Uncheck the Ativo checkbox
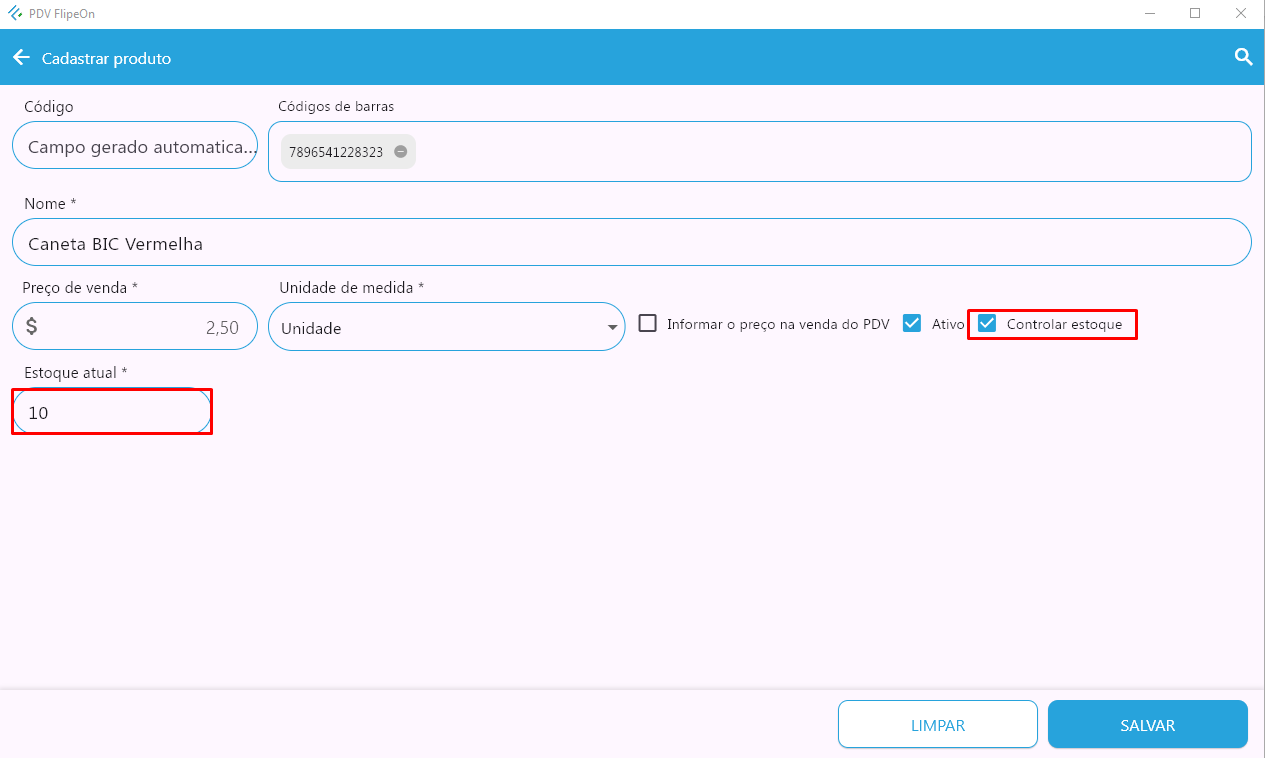The height and width of the screenshot is (758, 1265). click(x=911, y=324)
